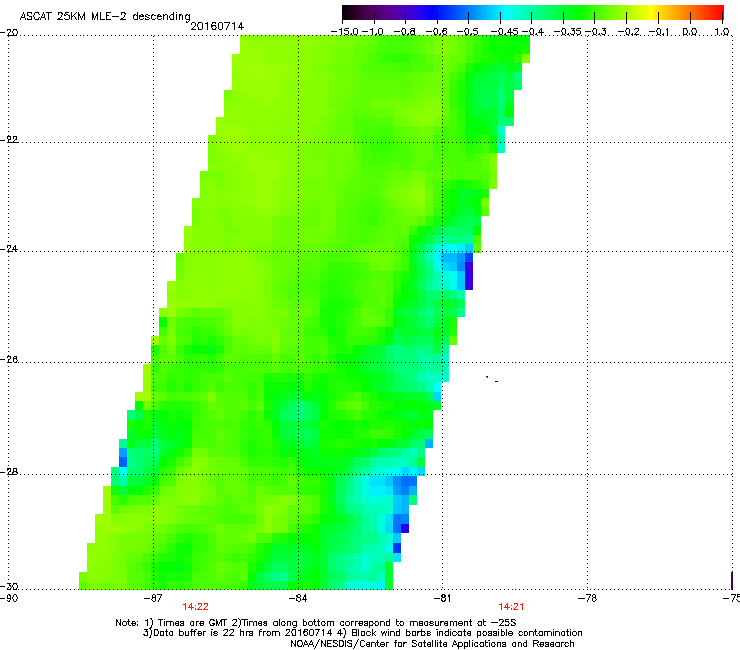
Task: Select the -24 latitude axis label
Action: tap(9, 249)
